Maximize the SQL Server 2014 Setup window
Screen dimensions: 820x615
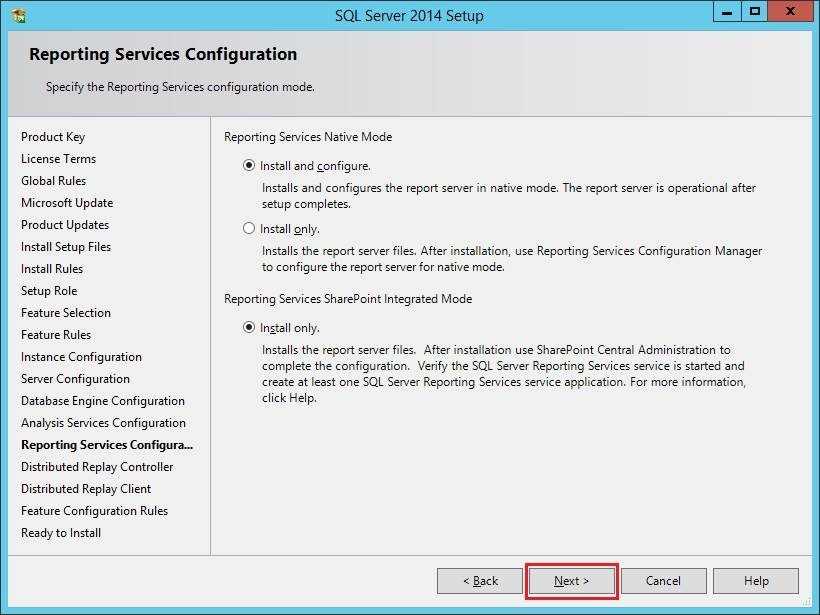[754, 12]
